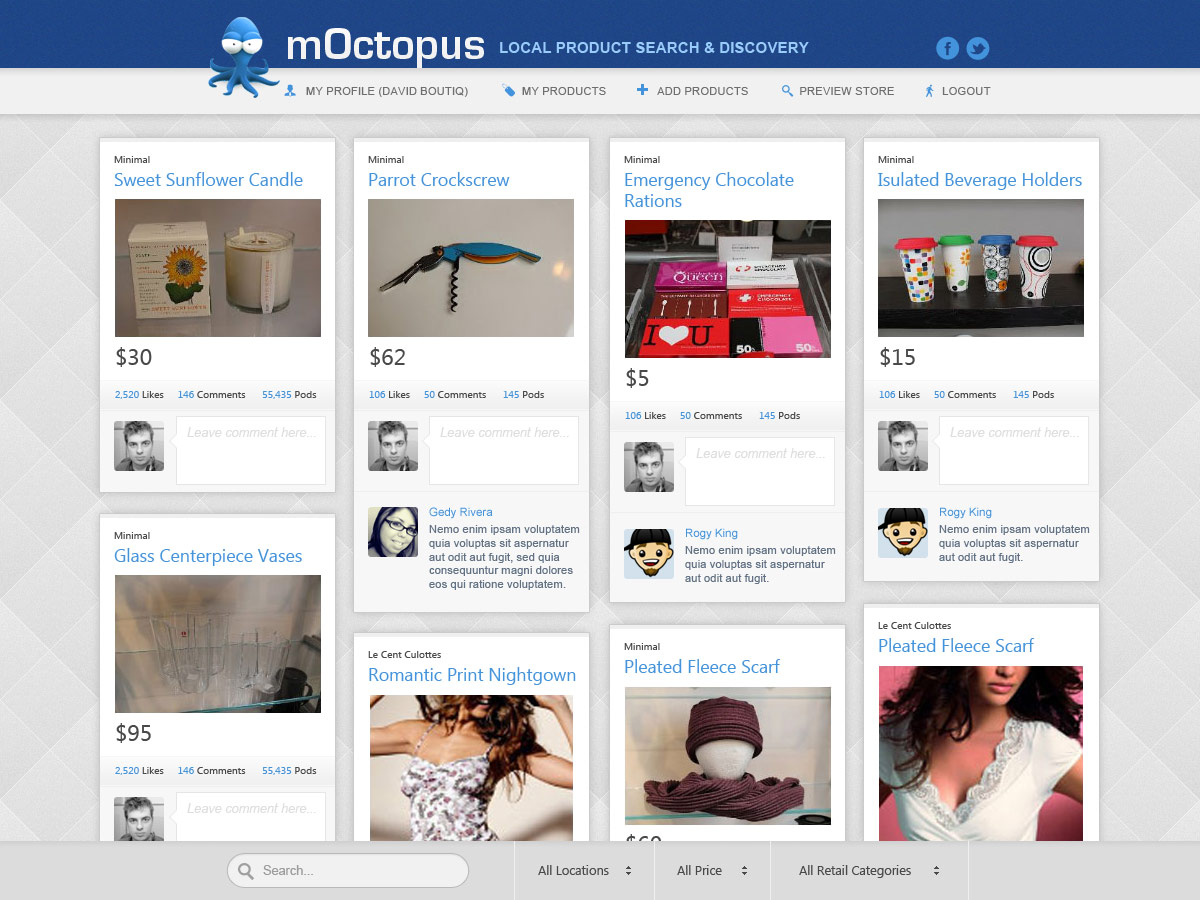Open Rogy King link under Chocolate Rations
Screen dimensions: 1200x900
(x=712, y=533)
